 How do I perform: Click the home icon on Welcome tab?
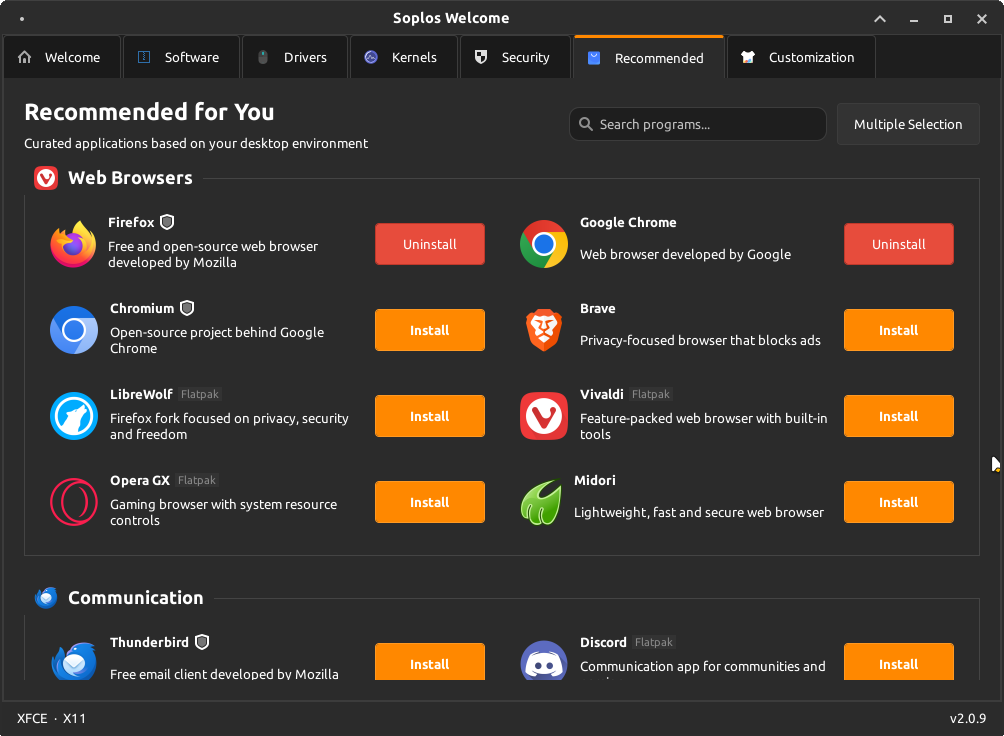coord(24,57)
